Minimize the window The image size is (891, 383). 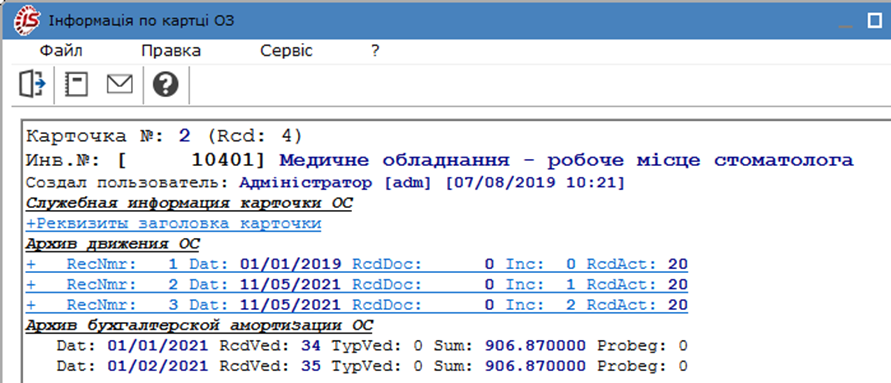click(x=846, y=26)
